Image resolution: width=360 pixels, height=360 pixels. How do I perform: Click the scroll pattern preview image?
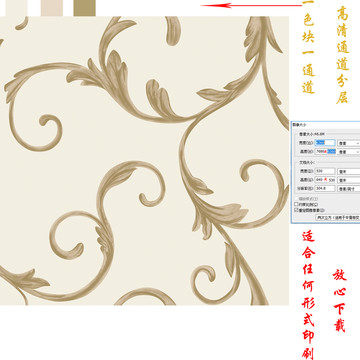click(144, 161)
